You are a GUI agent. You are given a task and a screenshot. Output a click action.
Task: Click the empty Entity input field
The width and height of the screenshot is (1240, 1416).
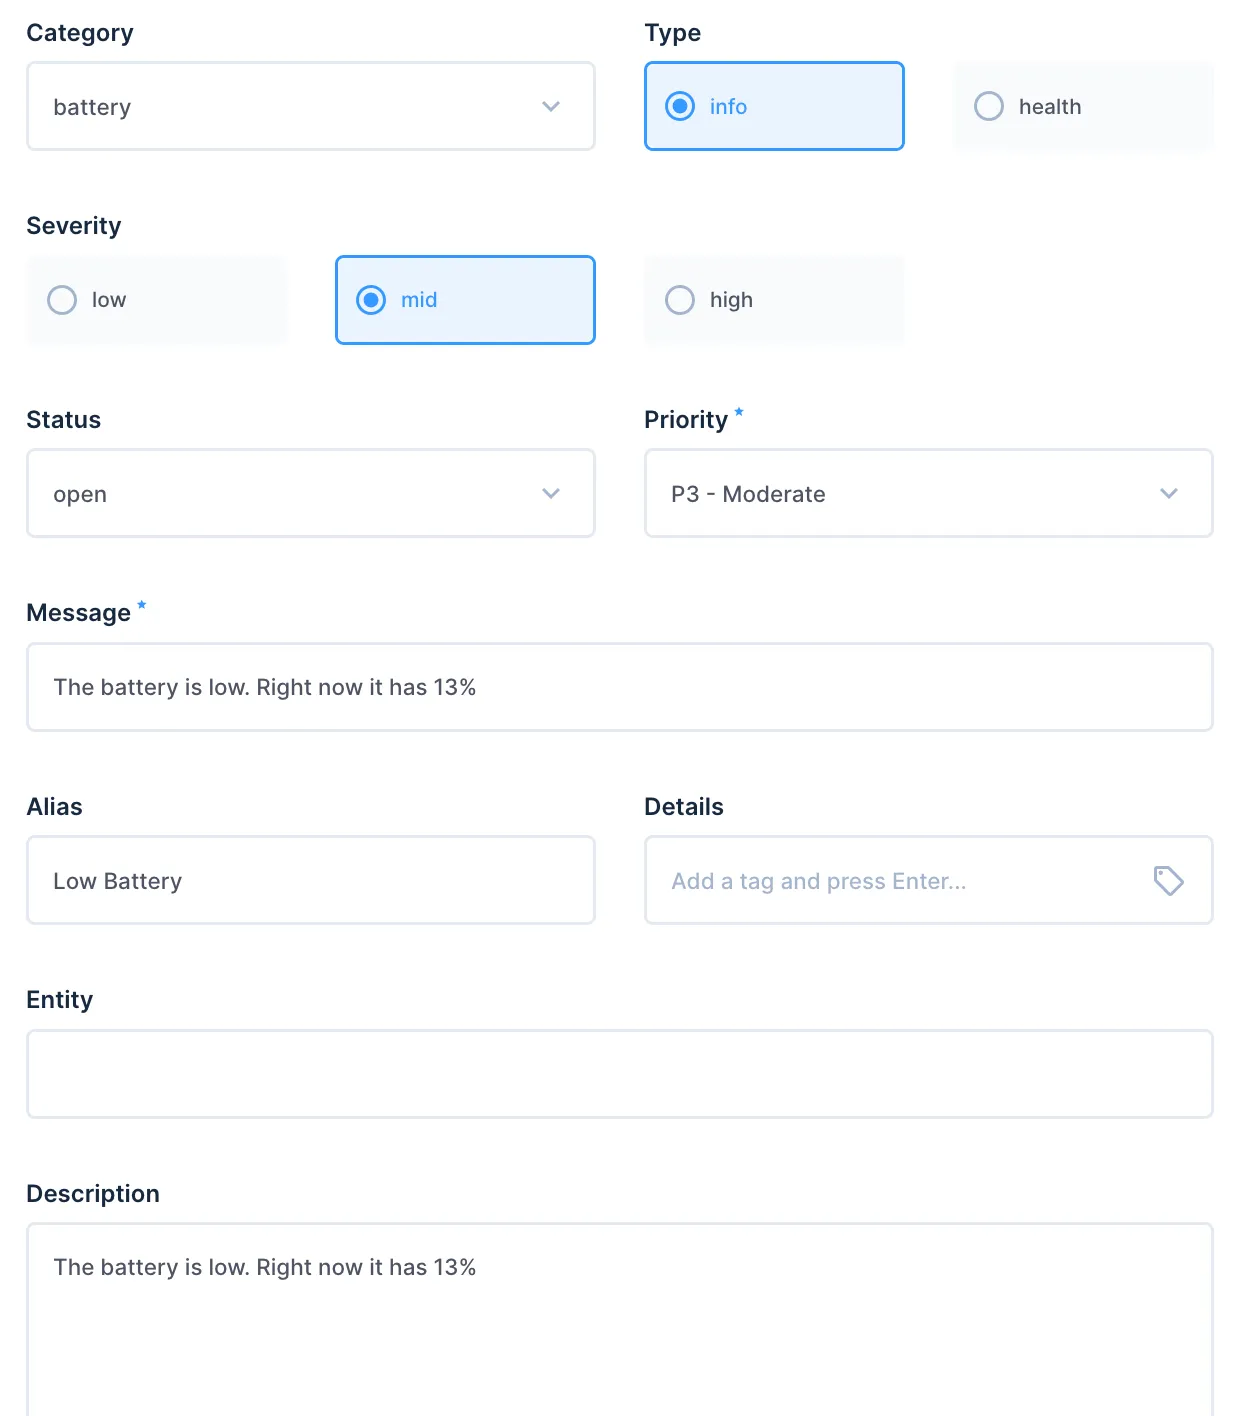620,1074
